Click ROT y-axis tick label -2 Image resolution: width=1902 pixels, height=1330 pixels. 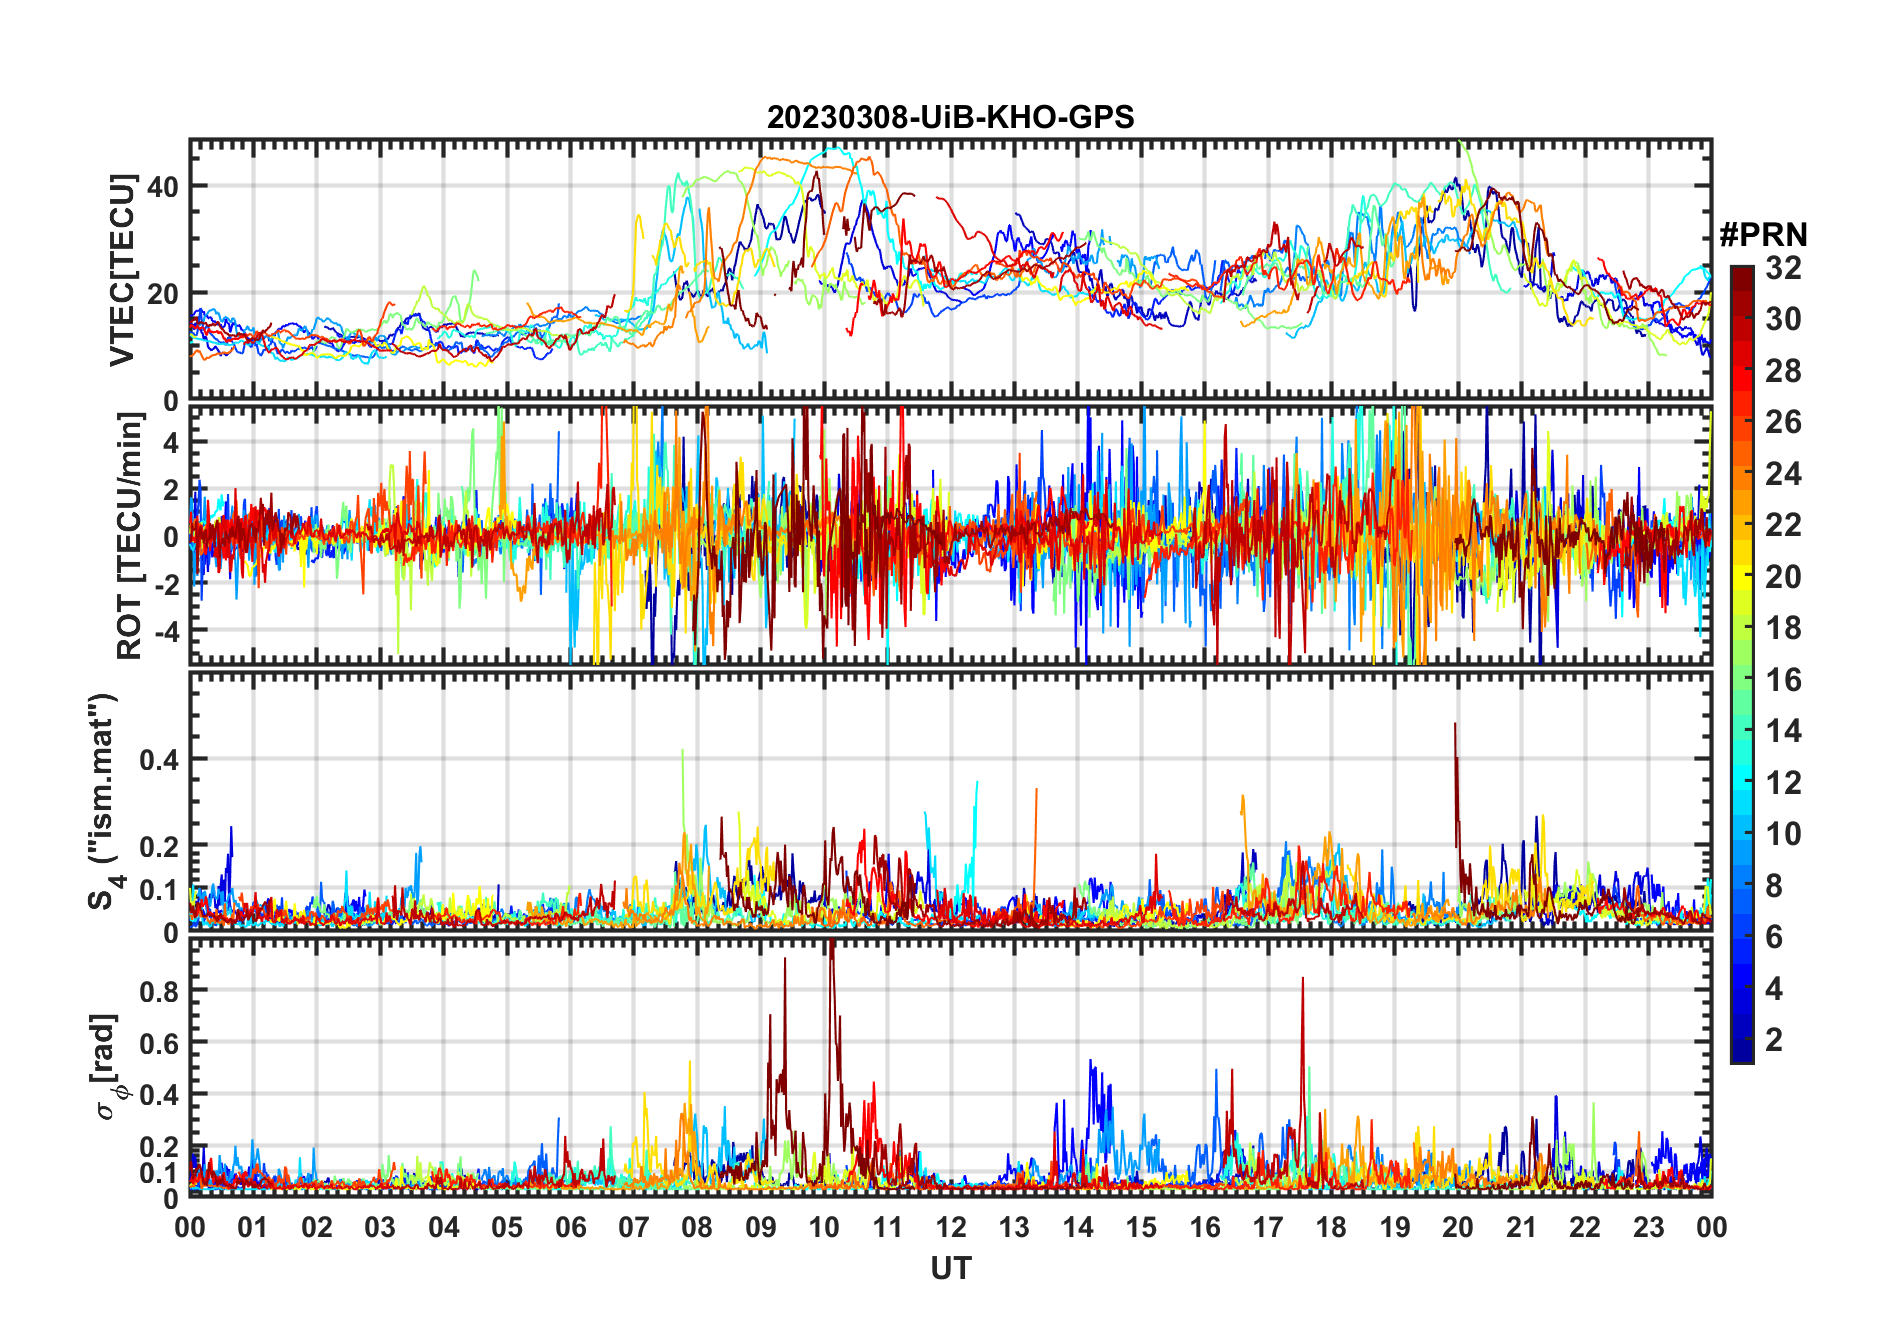pyautogui.click(x=167, y=584)
